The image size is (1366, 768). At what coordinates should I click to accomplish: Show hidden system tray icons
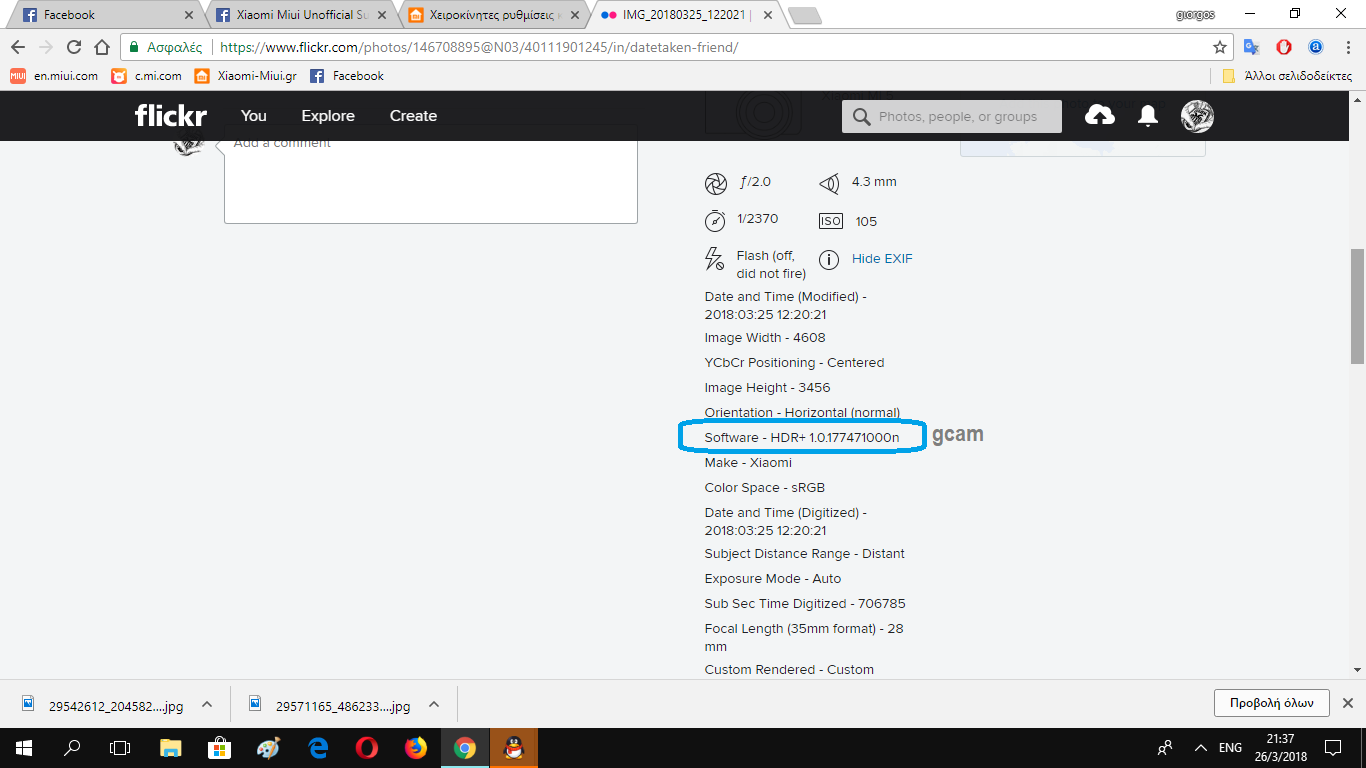(x=1199, y=748)
